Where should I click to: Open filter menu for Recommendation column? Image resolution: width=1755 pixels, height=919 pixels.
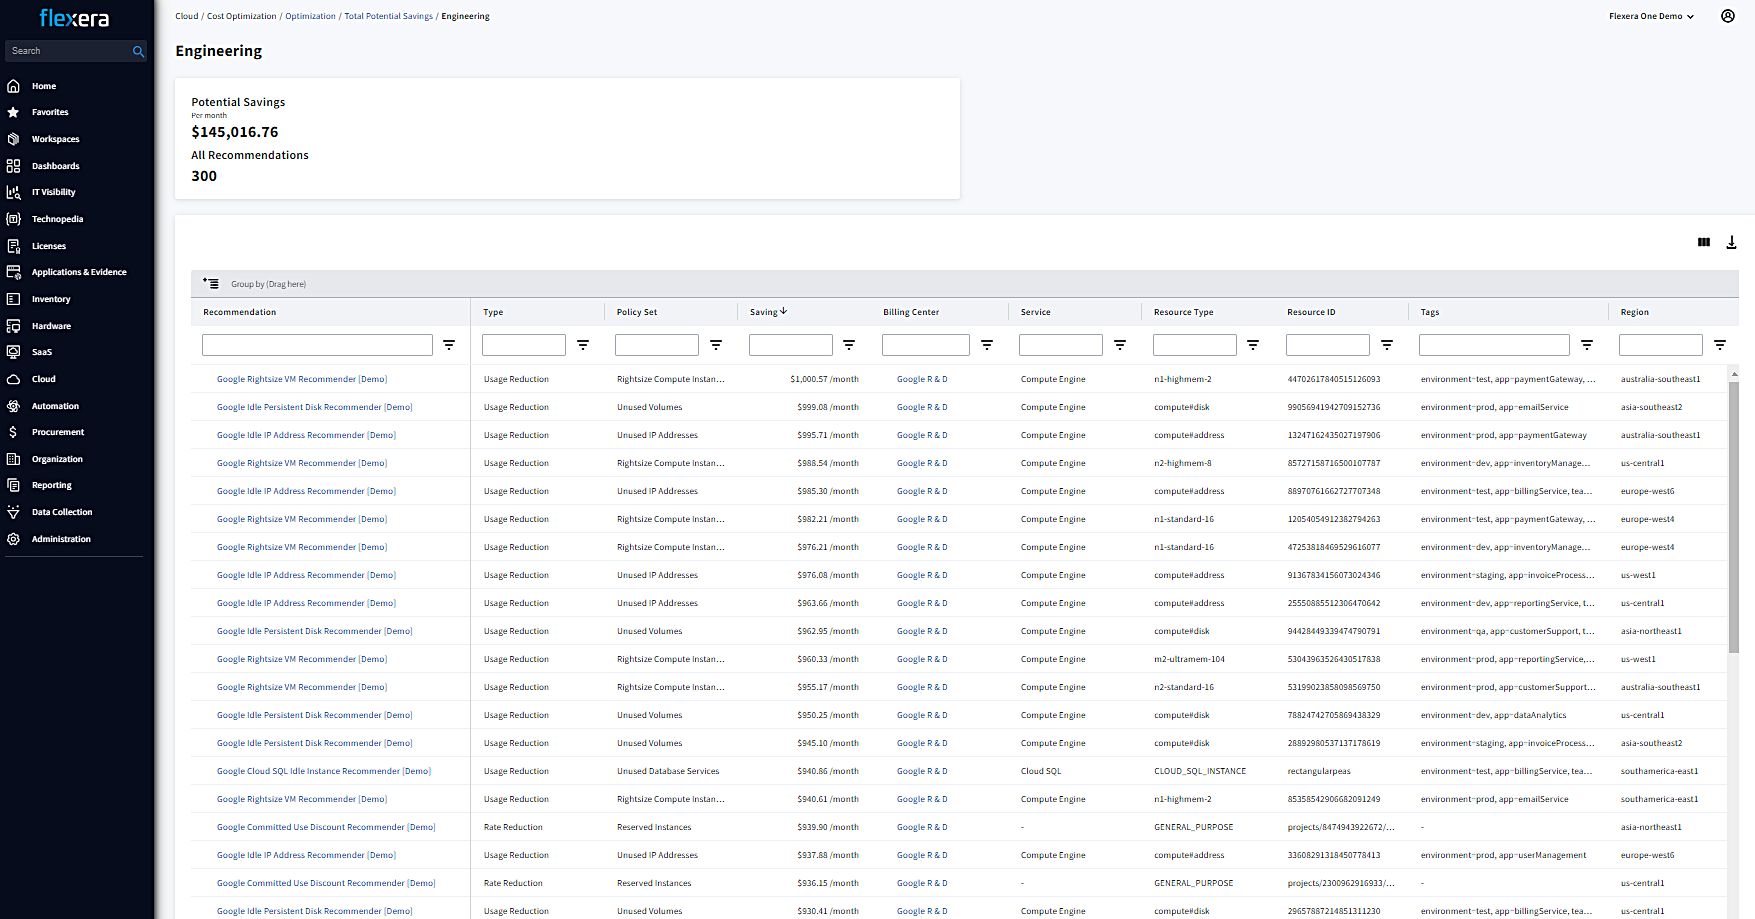point(449,345)
